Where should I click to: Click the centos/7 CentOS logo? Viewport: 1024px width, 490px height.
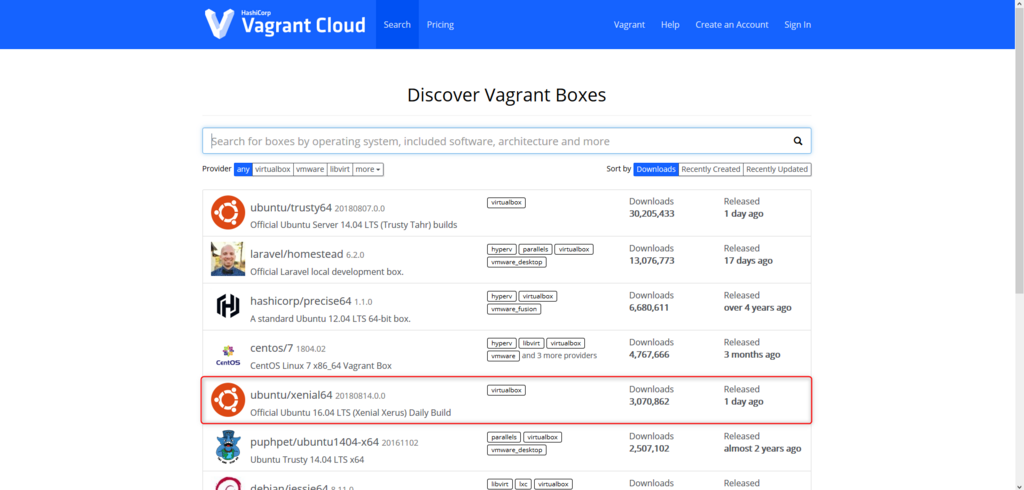click(228, 355)
